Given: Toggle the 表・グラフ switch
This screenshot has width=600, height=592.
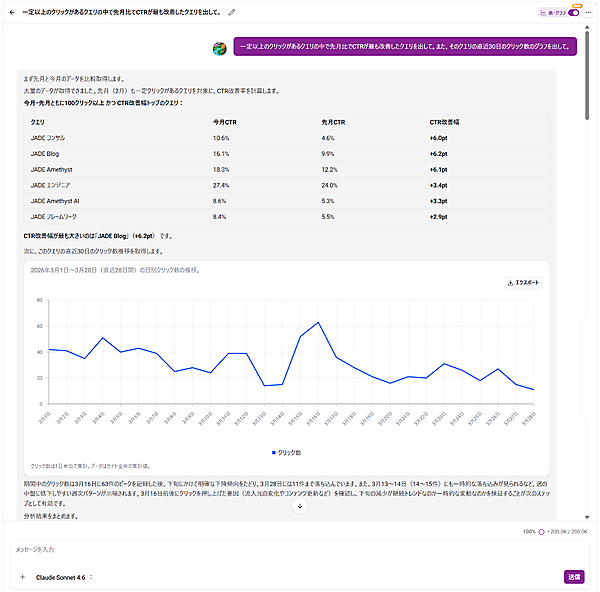Looking at the screenshot, I should [574, 12].
